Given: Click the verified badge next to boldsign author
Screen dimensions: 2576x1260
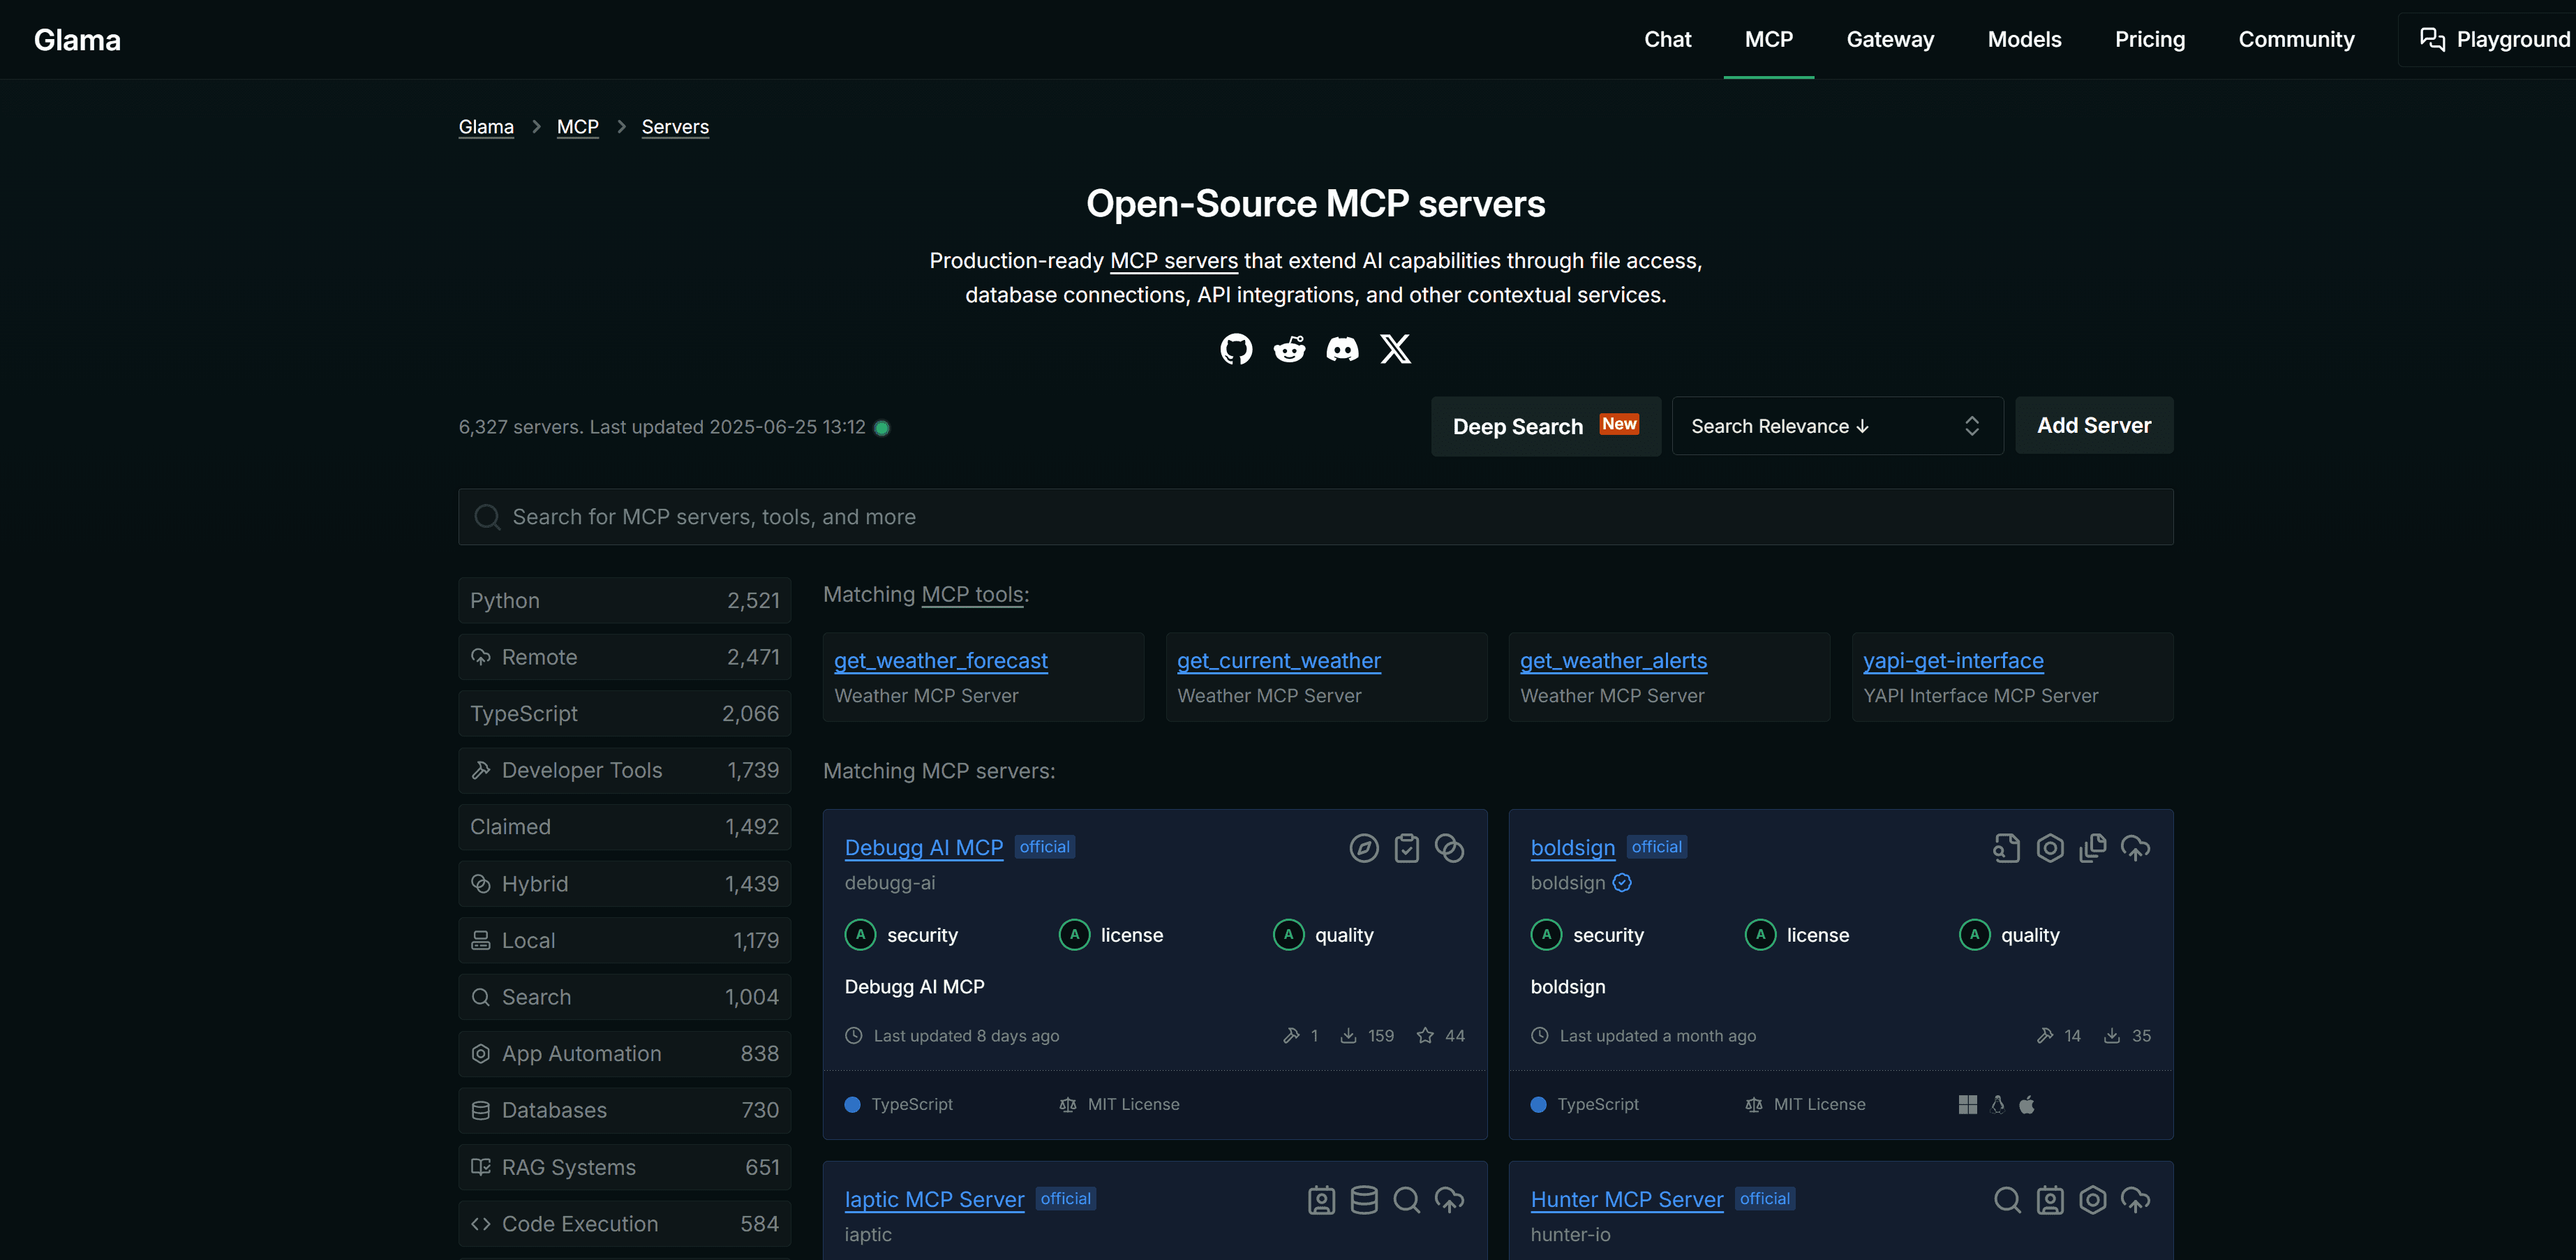Looking at the screenshot, I should tap(1622, 883).
